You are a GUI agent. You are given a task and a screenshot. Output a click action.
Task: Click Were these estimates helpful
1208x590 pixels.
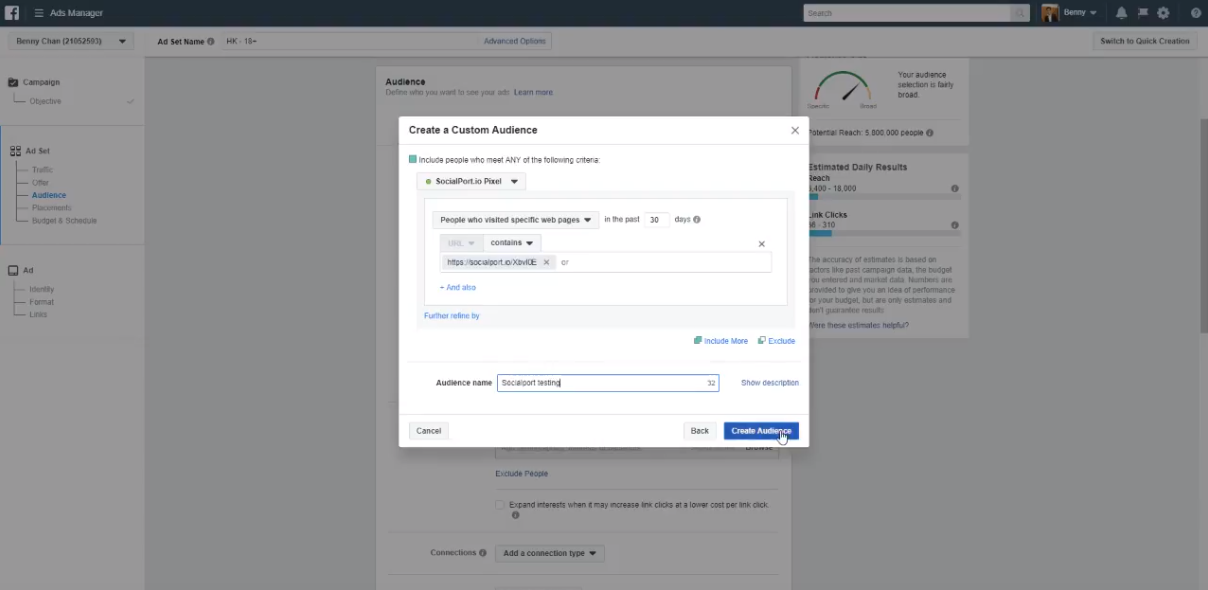[859, 325]
